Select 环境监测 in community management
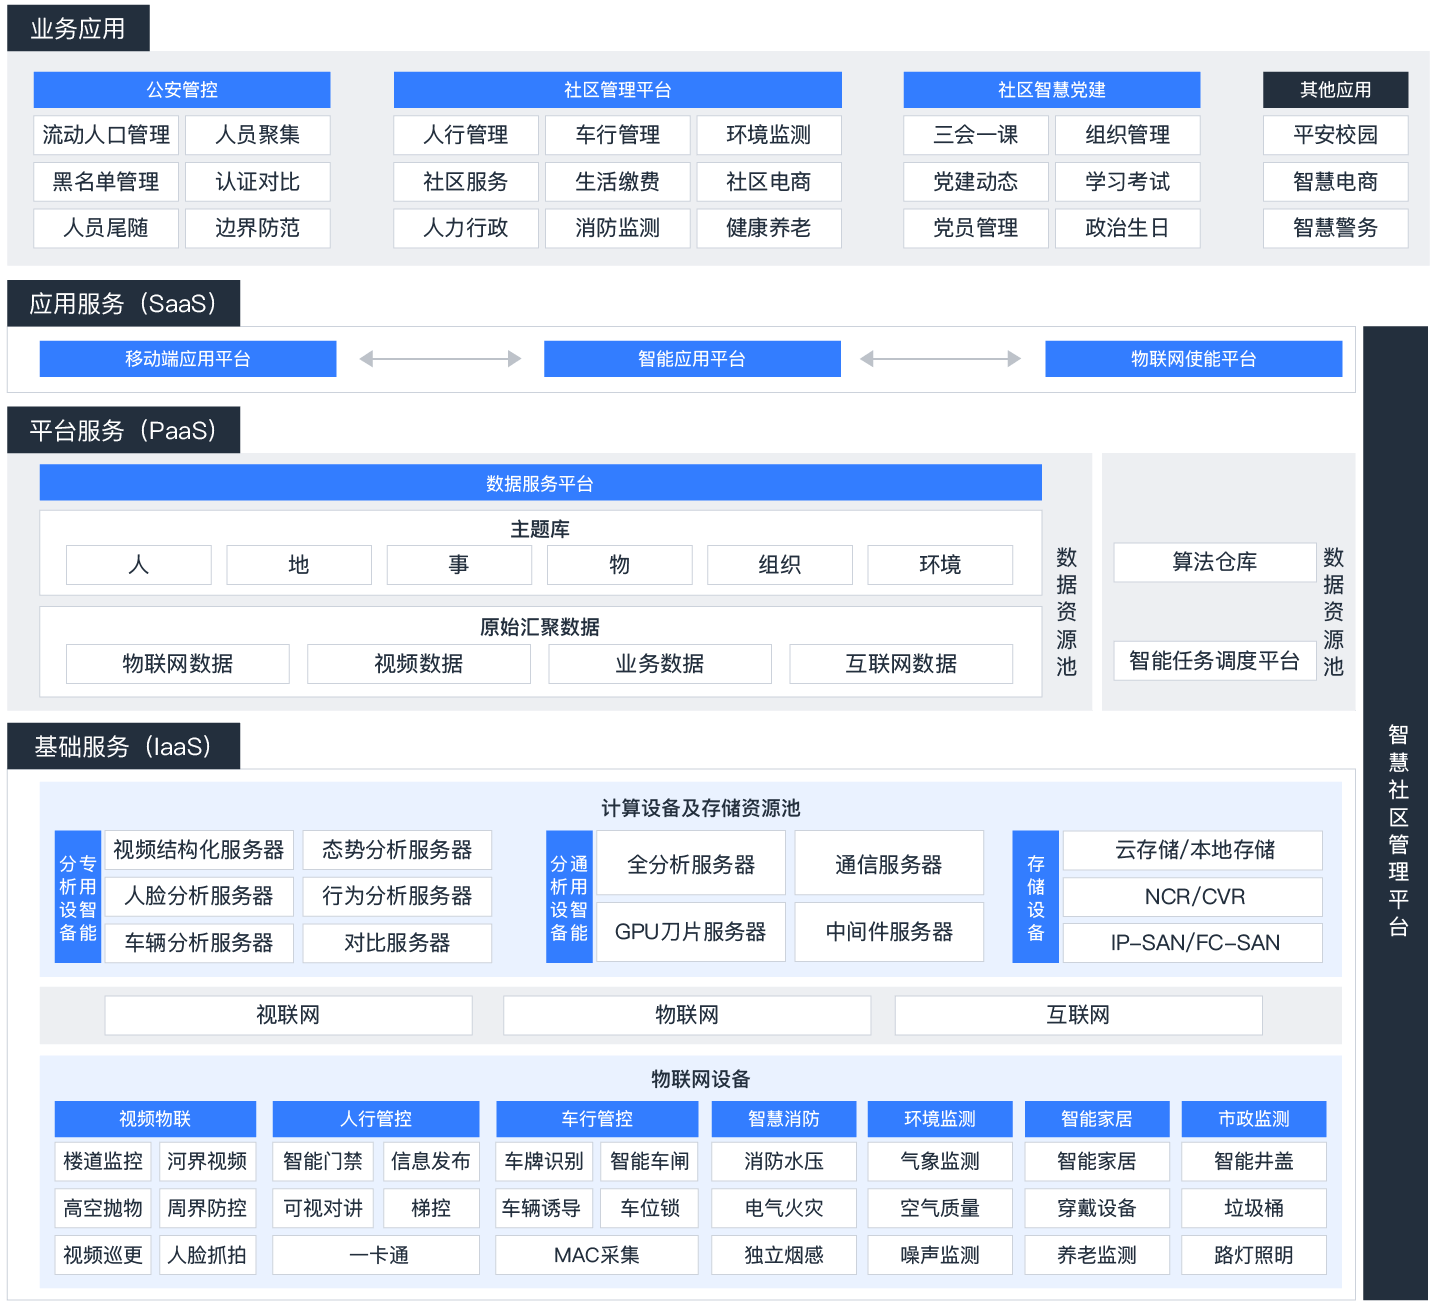The image size is (1441, 1308). pos(769,135)
